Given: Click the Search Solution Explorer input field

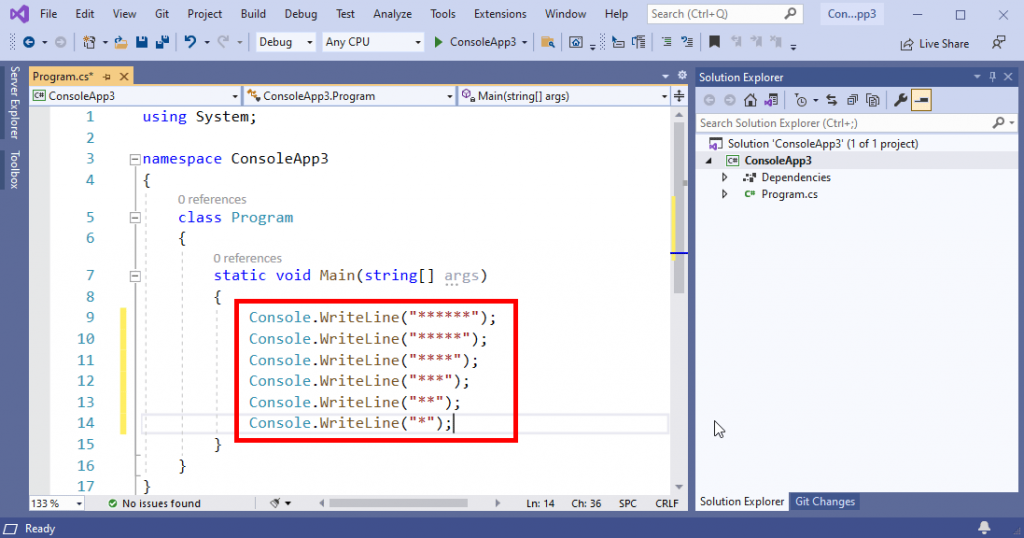Looking at the screenshot, I should (840, 123).
